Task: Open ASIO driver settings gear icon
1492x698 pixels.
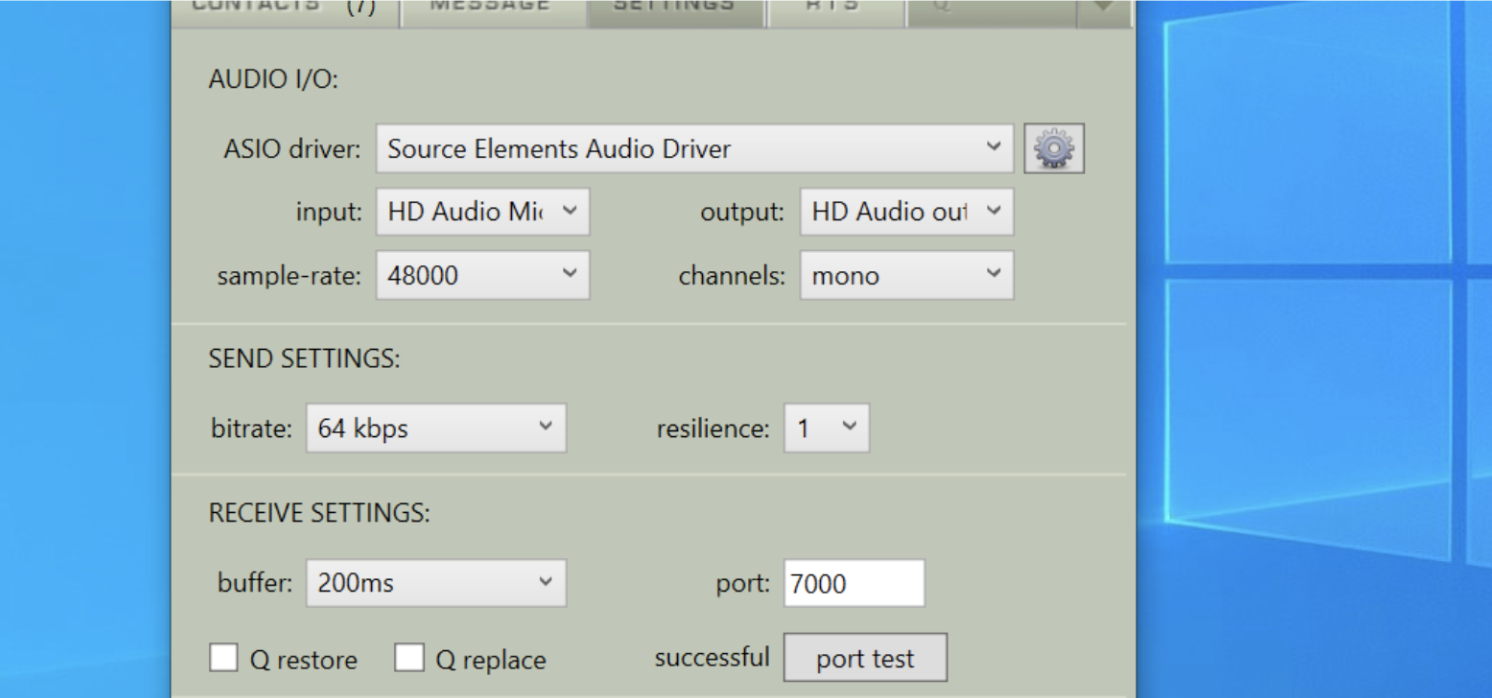Action: (x=1054, y=149)
